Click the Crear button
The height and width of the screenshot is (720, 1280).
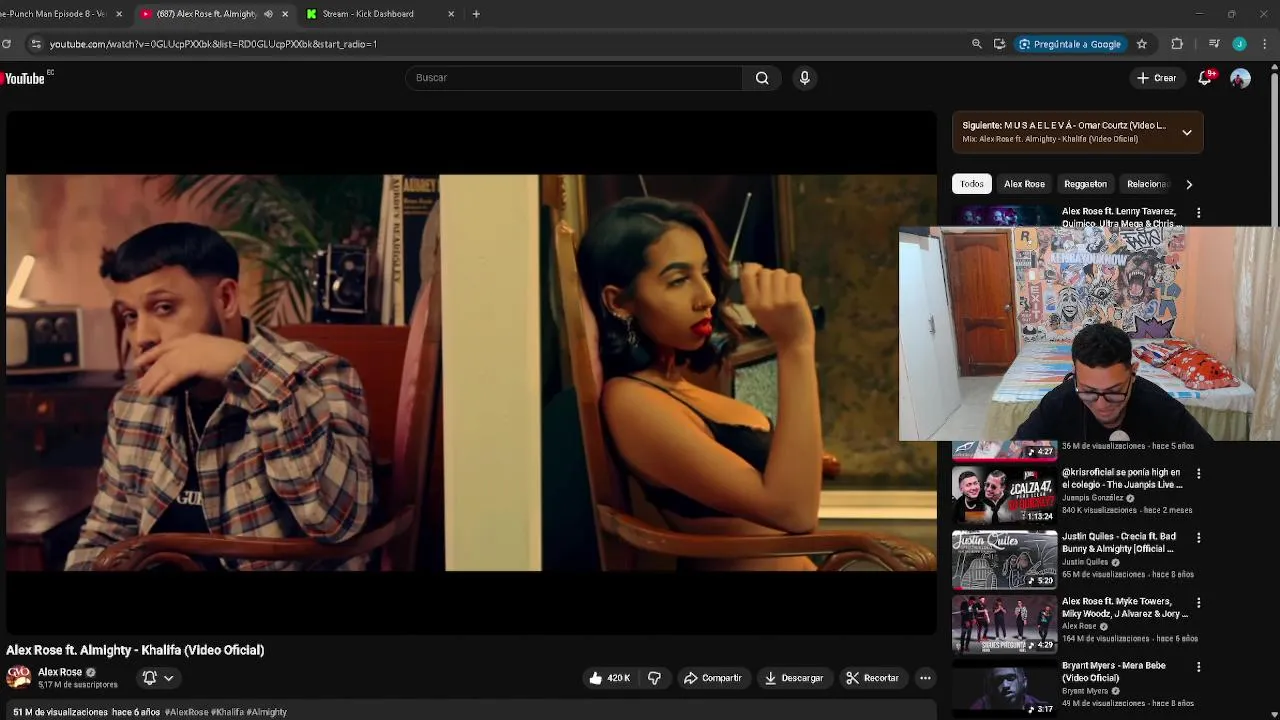tap(1156, 78)
